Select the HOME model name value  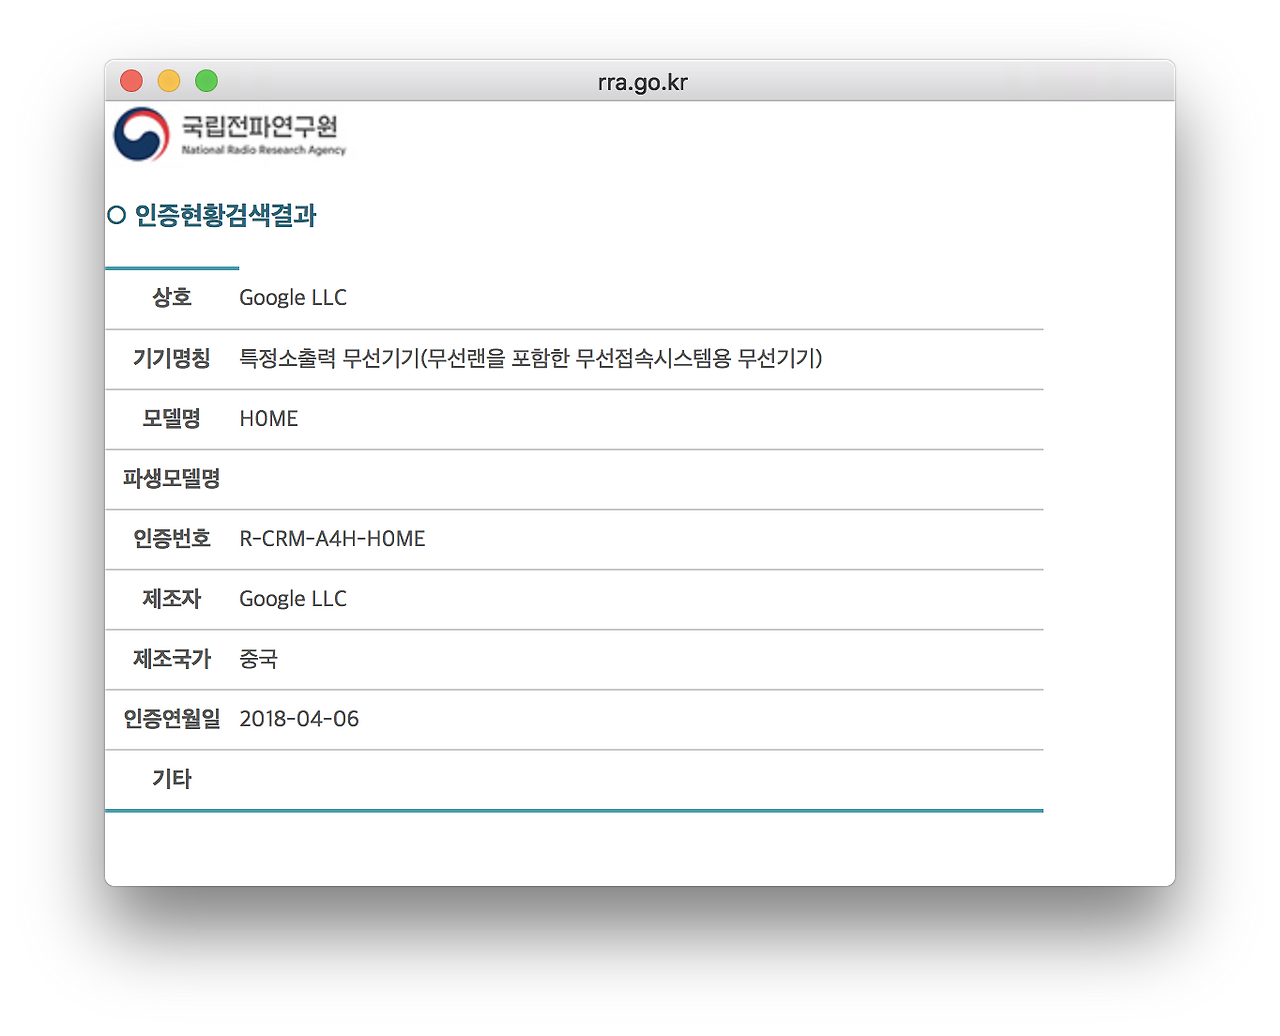coord(268,419)
